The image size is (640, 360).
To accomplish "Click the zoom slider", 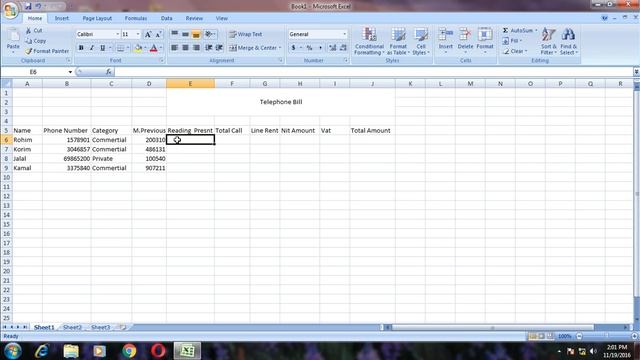I will click(607, 336).
